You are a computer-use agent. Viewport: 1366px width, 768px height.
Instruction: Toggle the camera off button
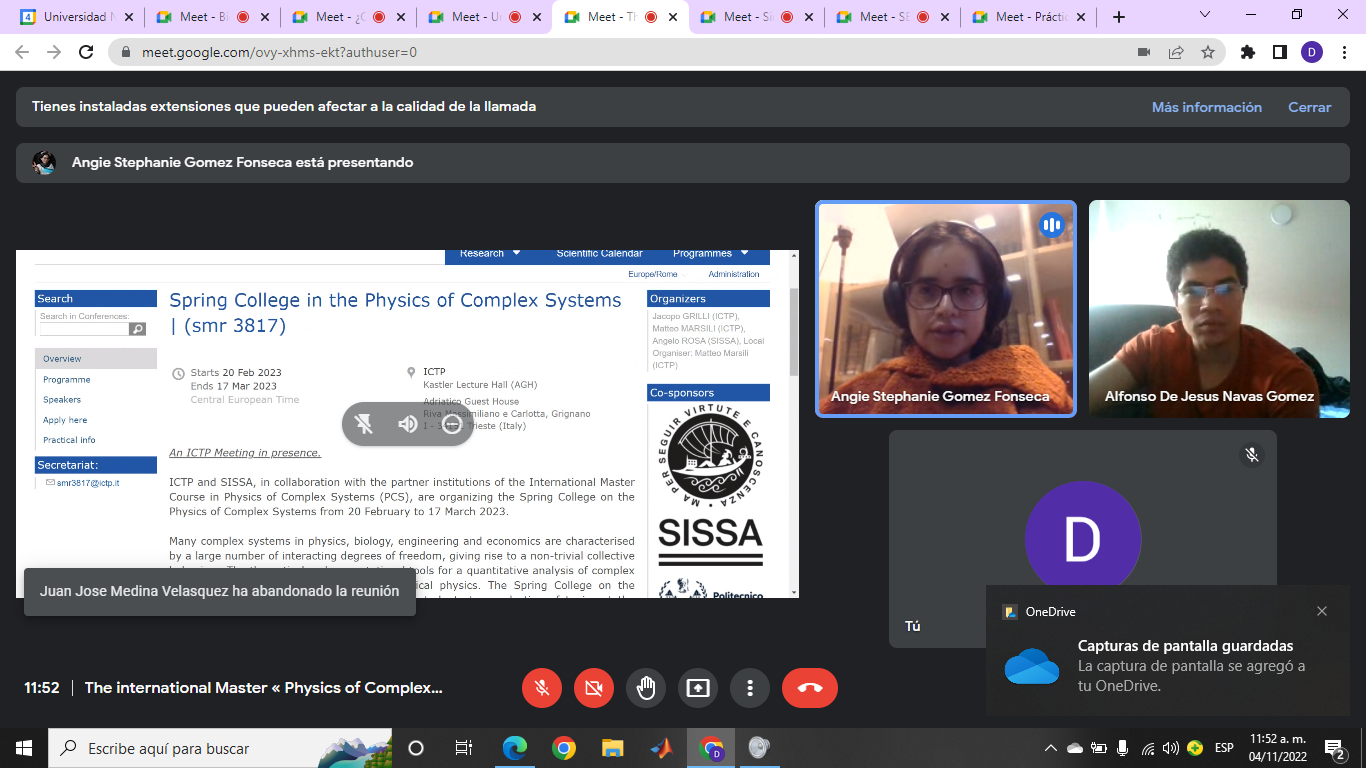[594, 688]
